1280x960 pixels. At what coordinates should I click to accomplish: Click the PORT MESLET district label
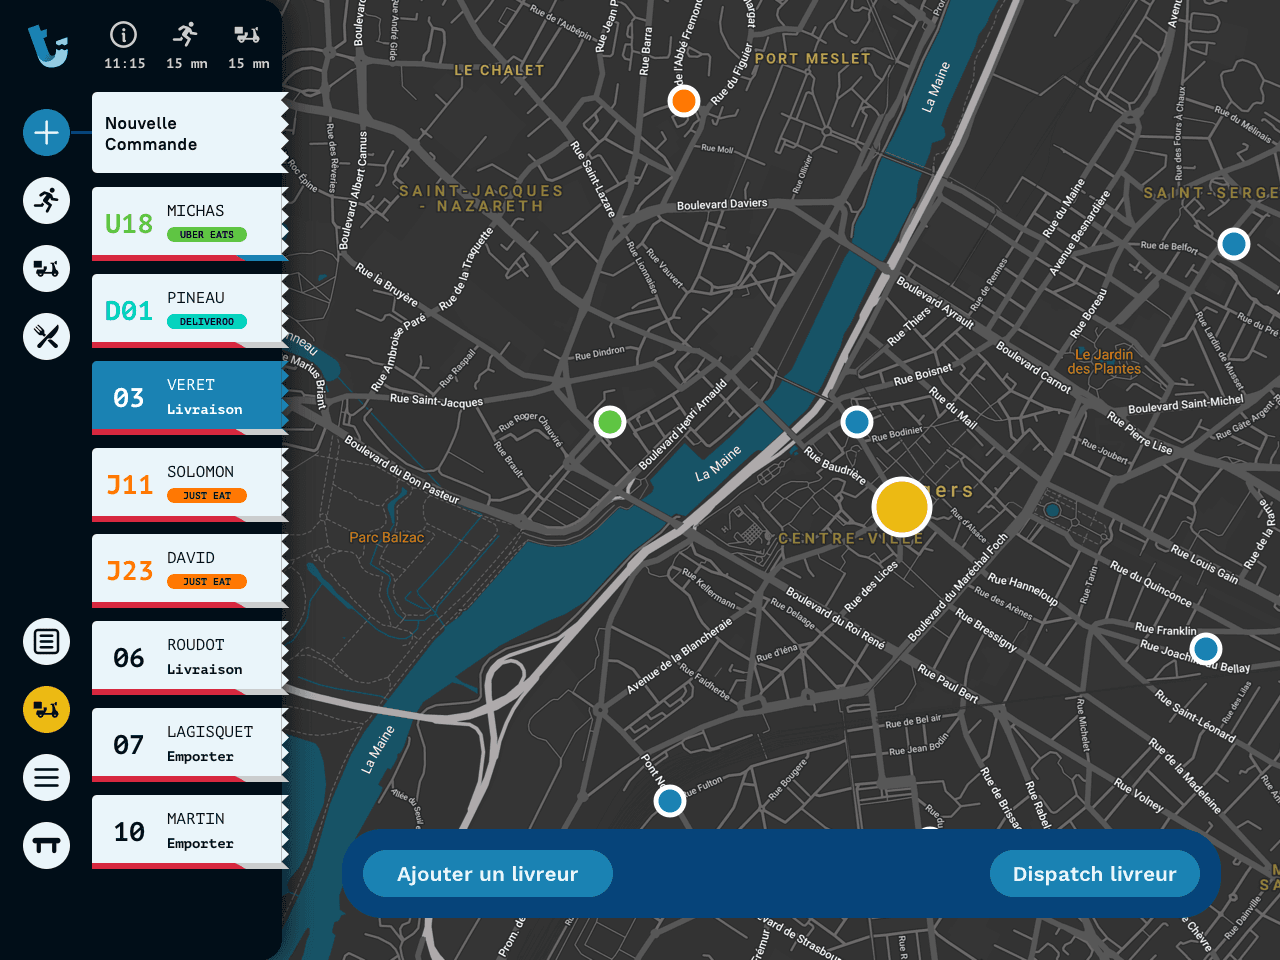[x=813, y=59]
